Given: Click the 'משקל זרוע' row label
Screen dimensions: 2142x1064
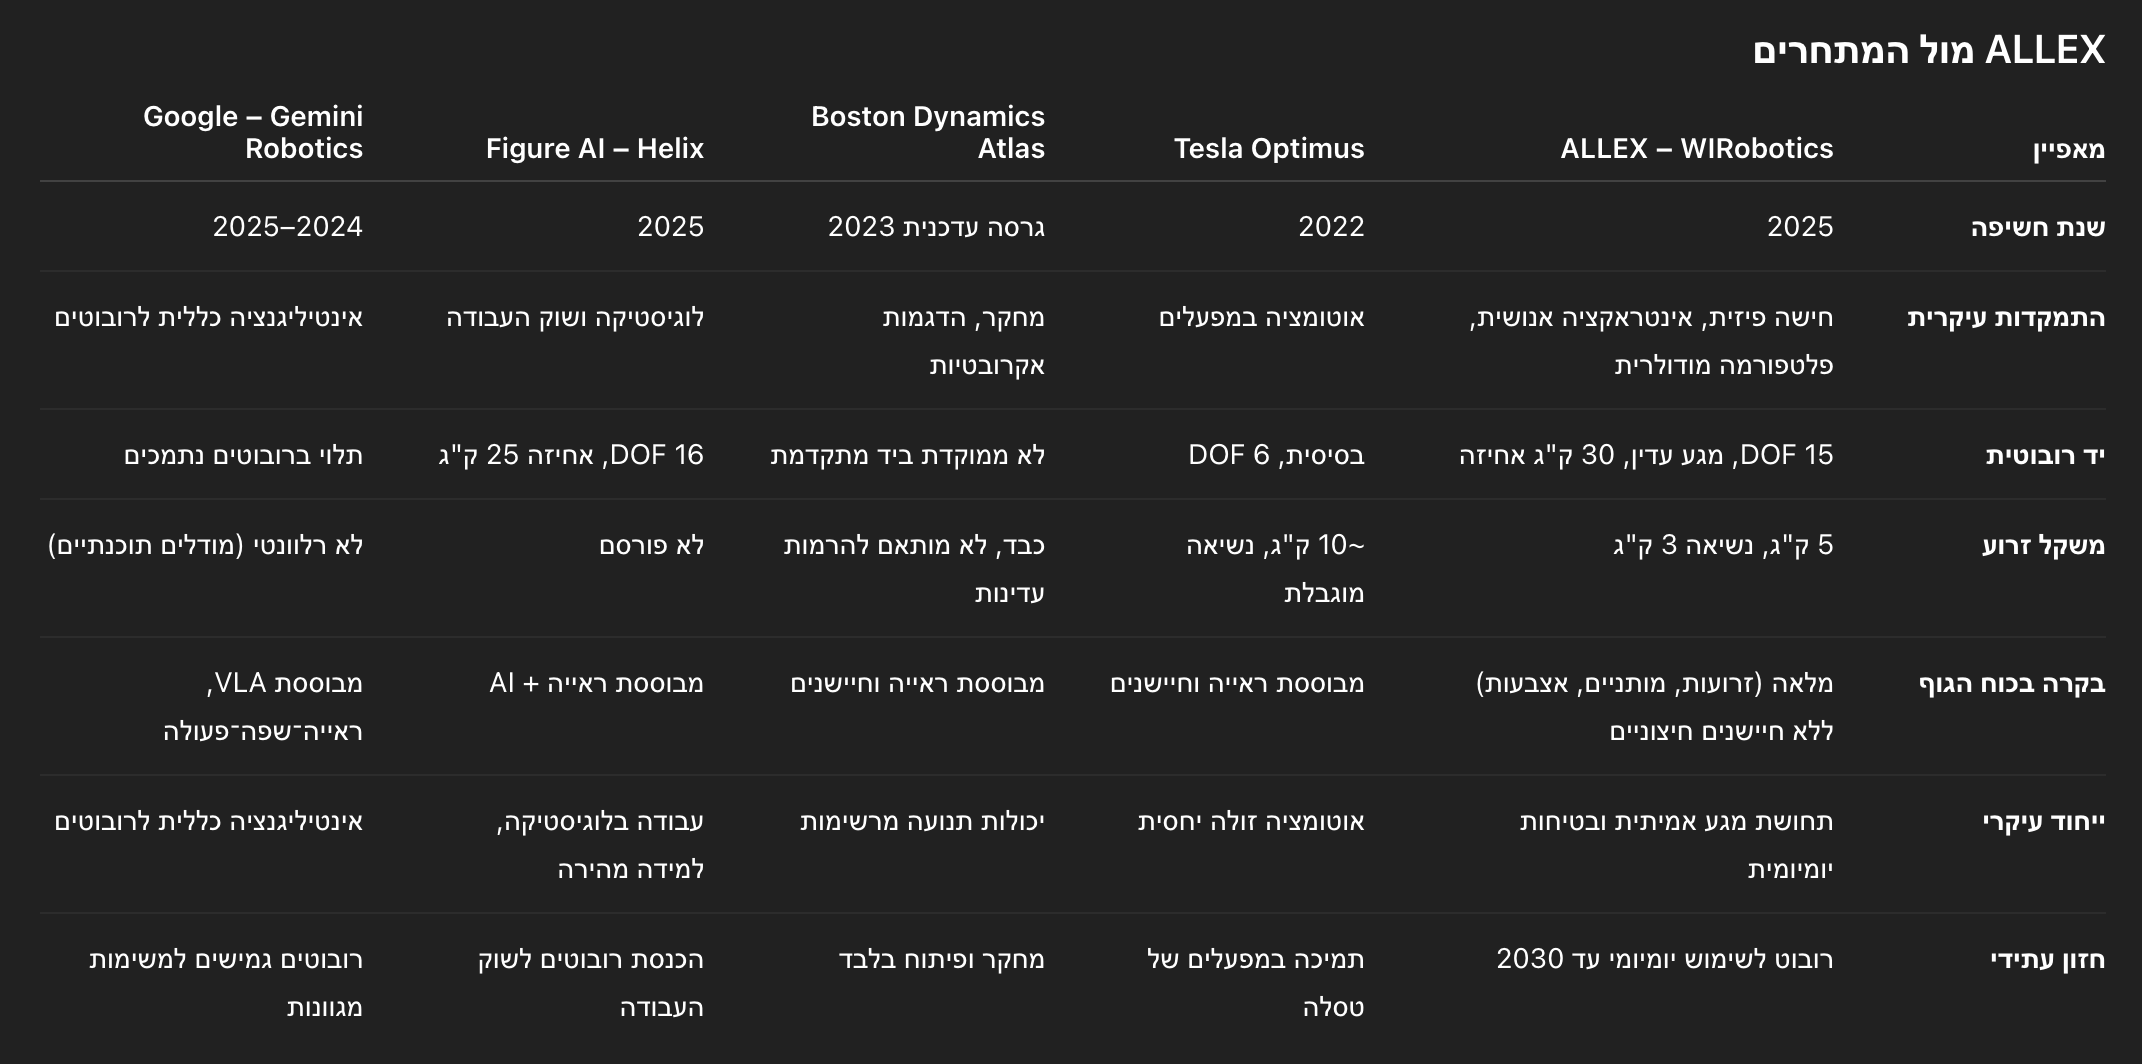Looking at the screenshot, I should [2043, 545].
